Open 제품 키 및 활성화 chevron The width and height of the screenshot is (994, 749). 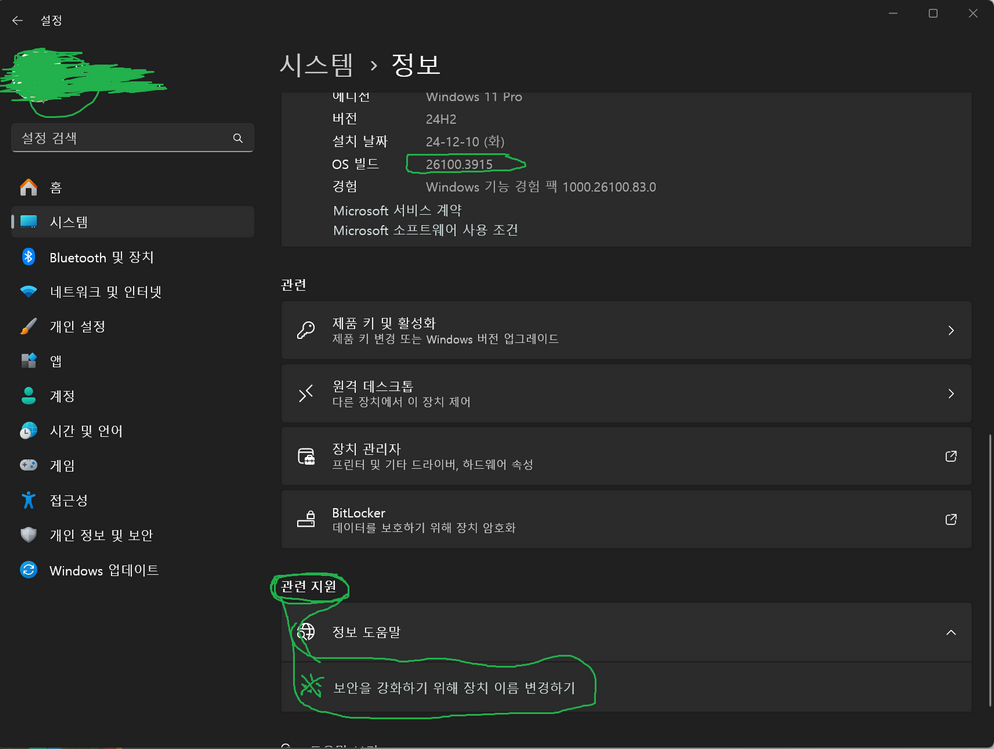tap(950, 330)
